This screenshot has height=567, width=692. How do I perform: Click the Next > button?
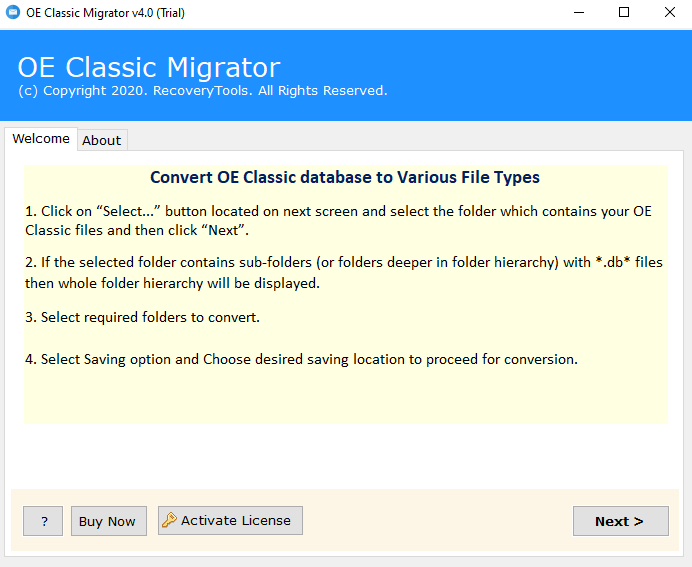(x=621, y=521)
